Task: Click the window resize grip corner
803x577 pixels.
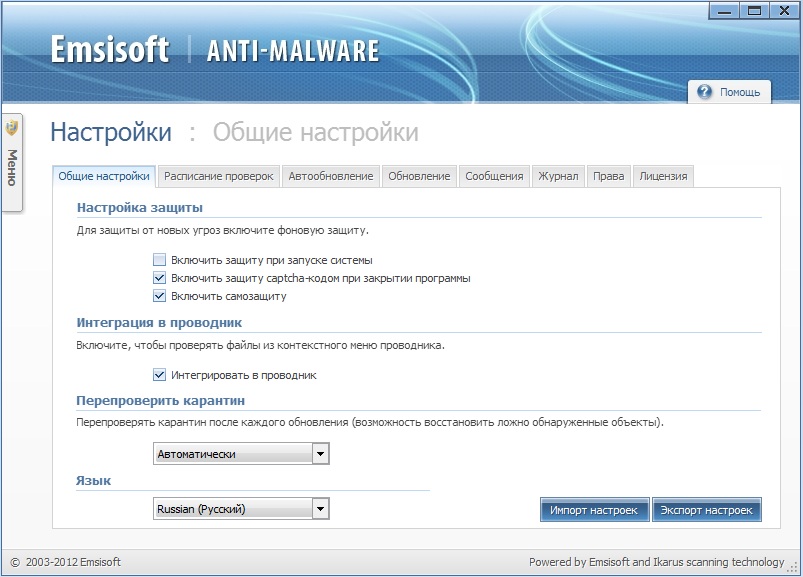Action: 794,567
